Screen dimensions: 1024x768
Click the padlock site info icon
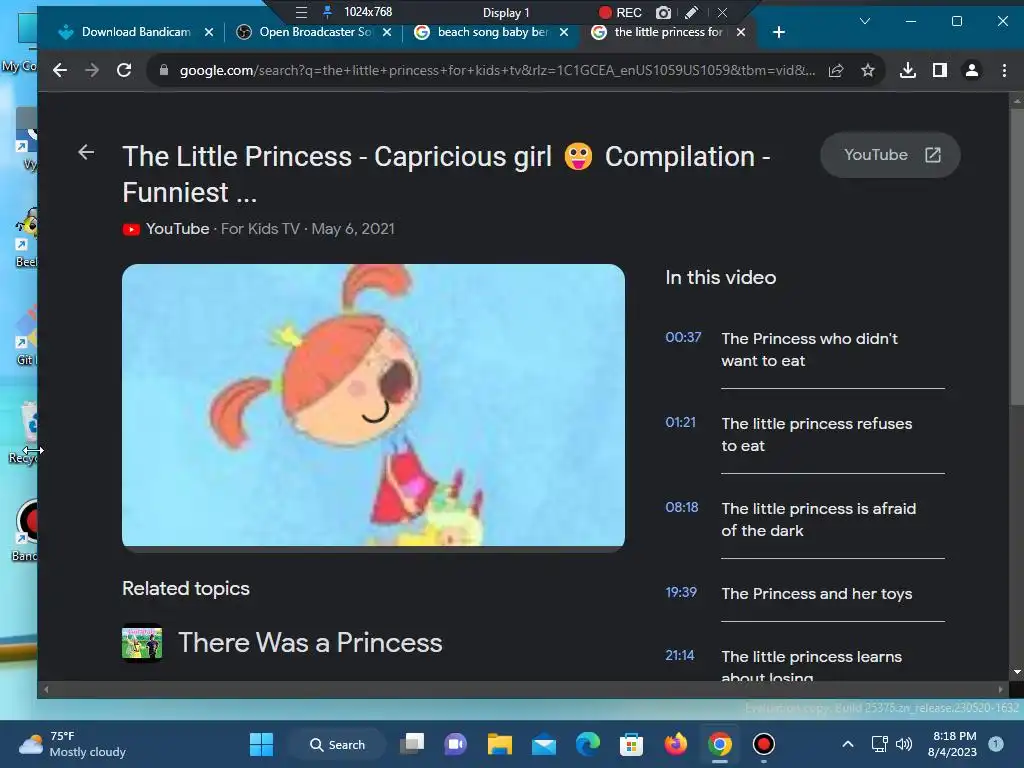[x=164, y=71]
